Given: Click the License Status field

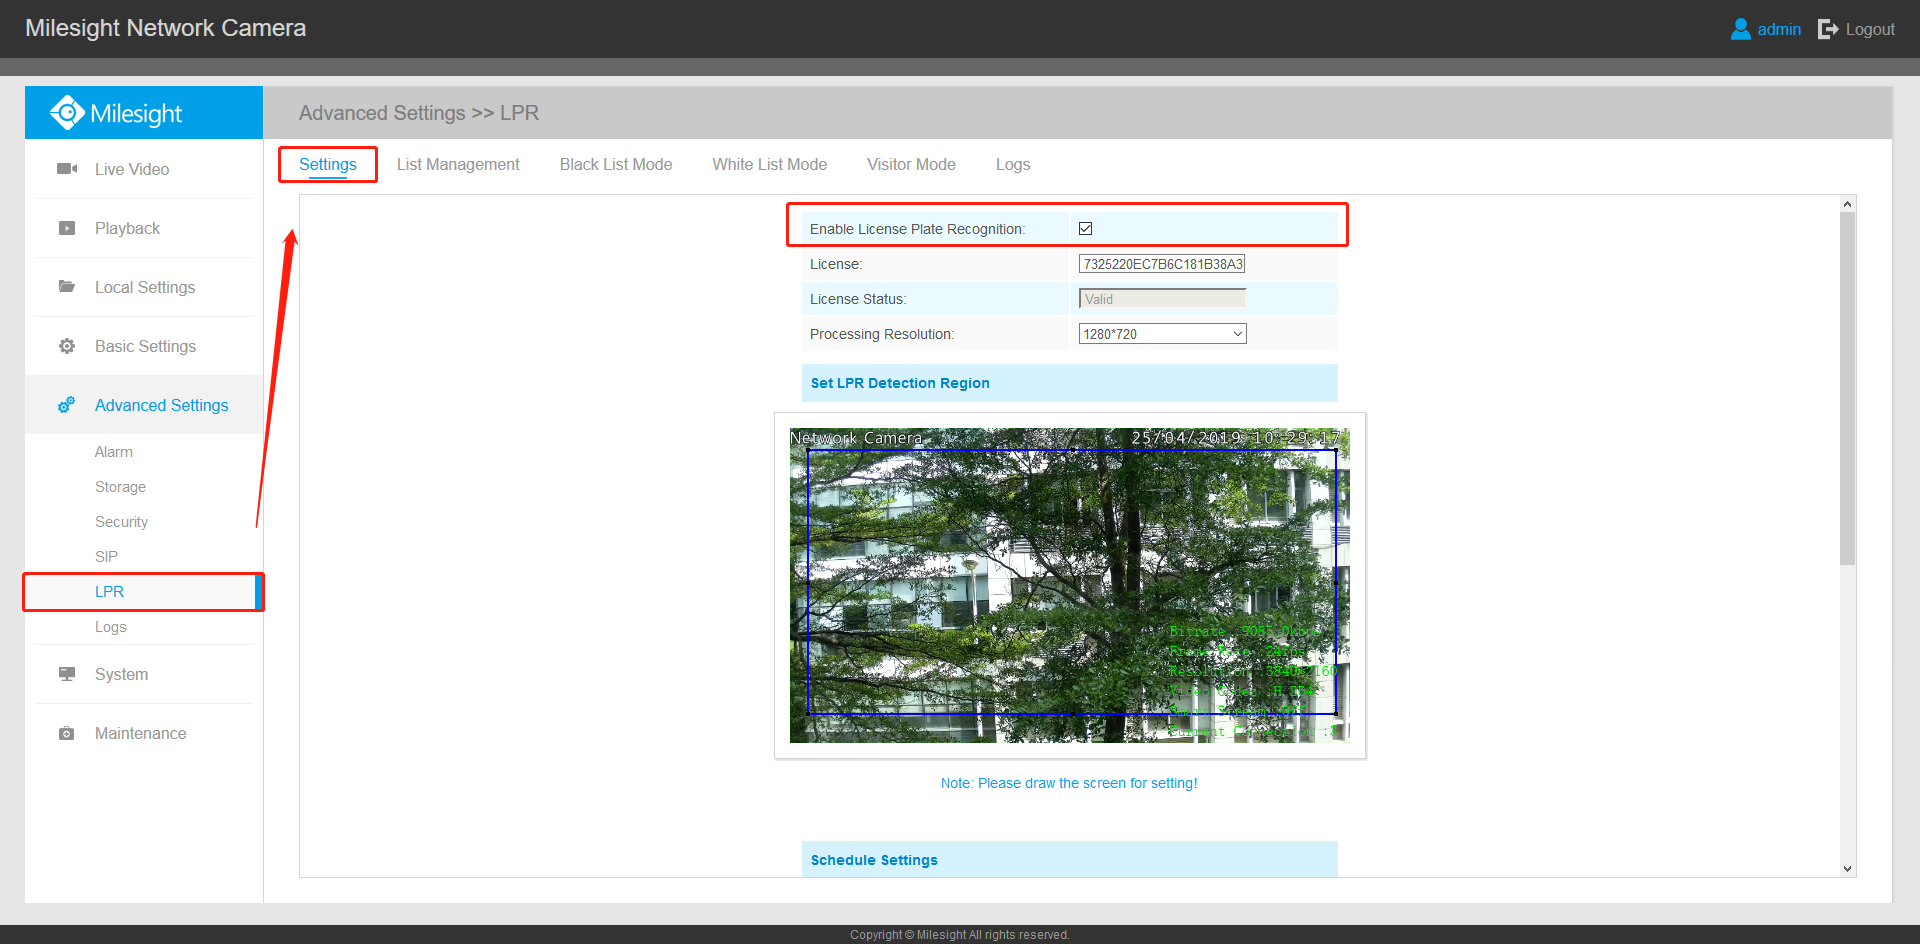Looking at the screenshot, I should [x=1162, y=299].
